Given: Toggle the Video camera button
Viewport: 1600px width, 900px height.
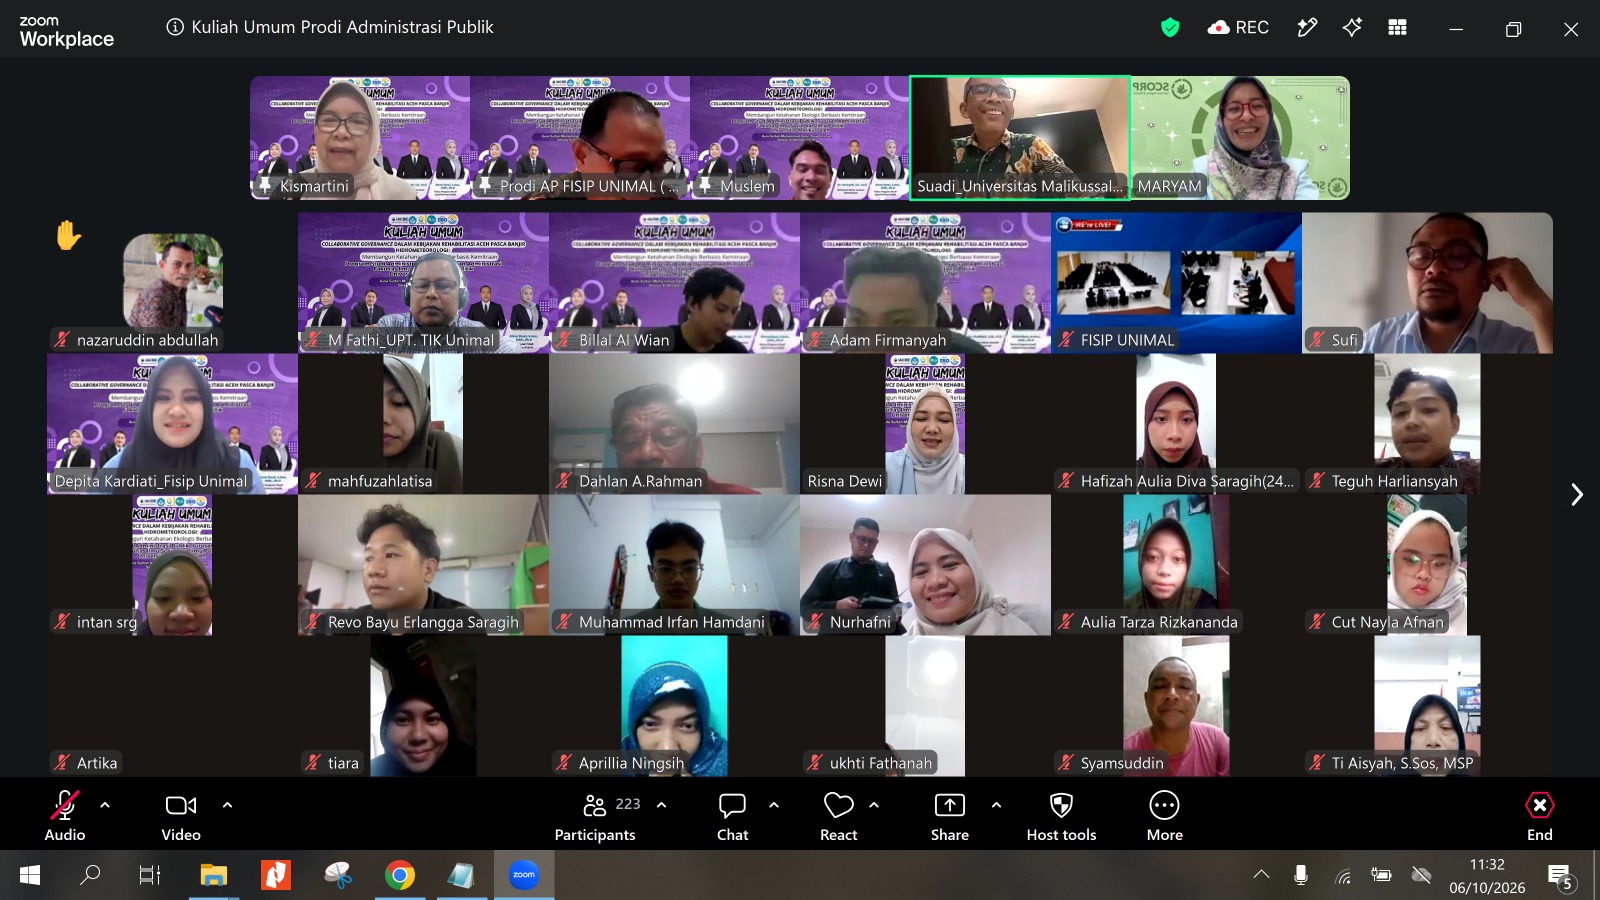Looking at the screenshot, I should tap(181, 817).
